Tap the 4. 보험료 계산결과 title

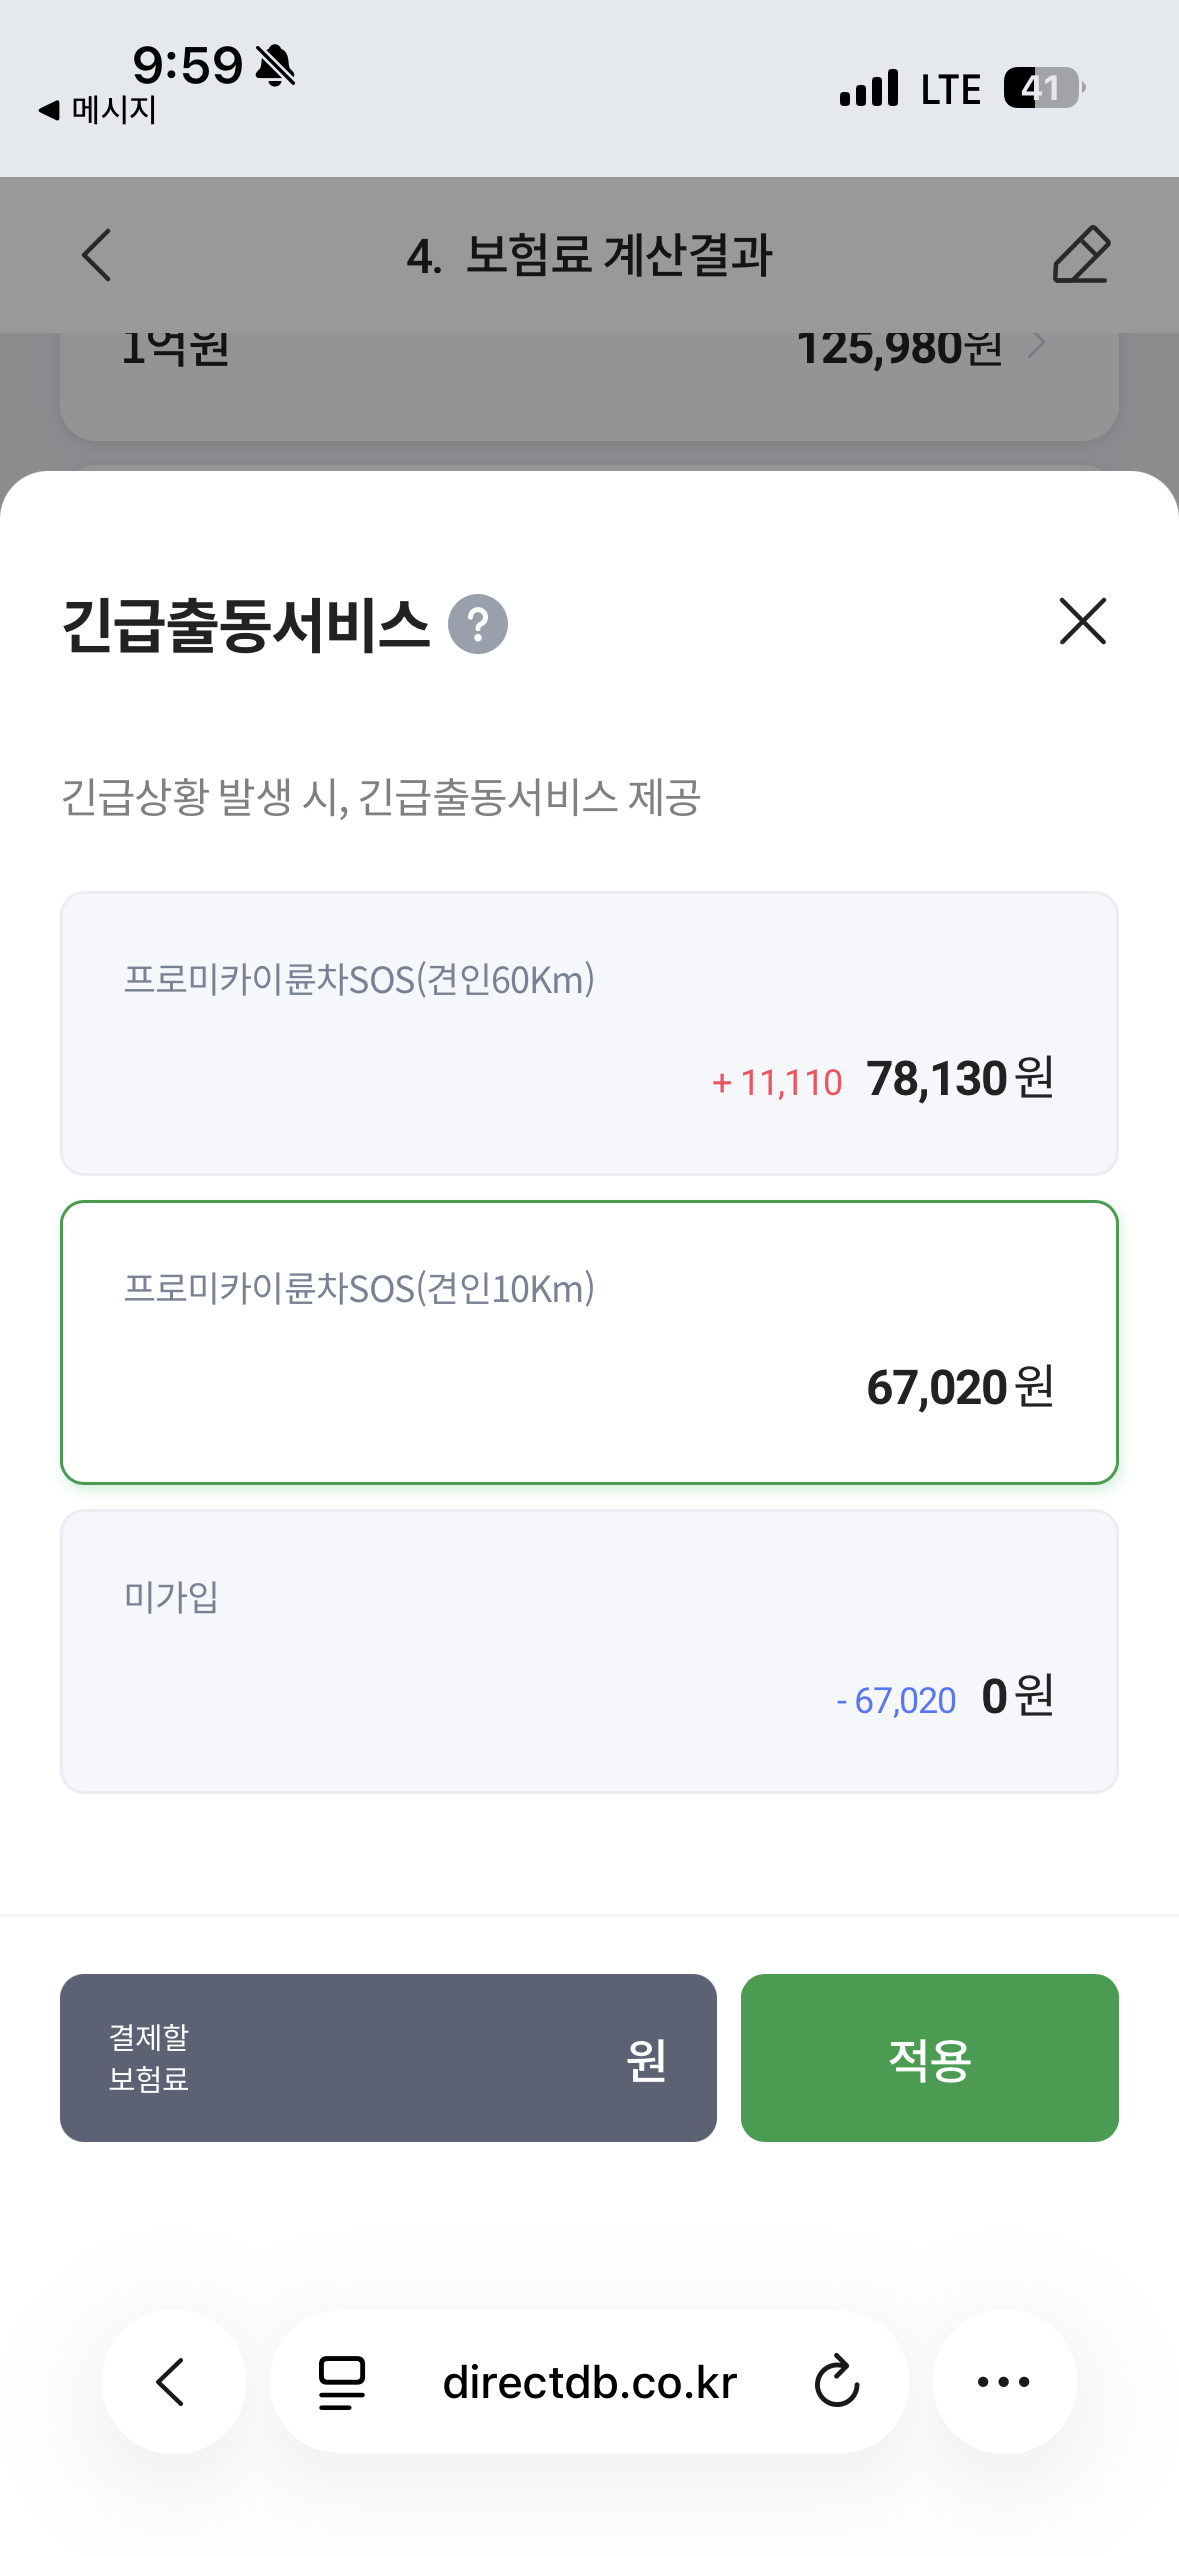589,255
